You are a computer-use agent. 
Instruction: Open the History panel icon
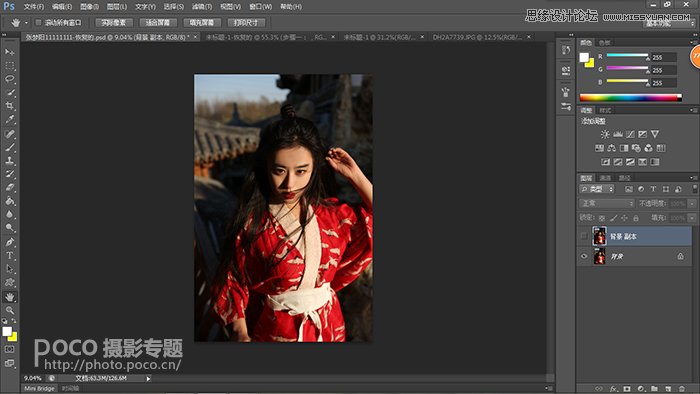pyautogui.click(x=566, y=50)
